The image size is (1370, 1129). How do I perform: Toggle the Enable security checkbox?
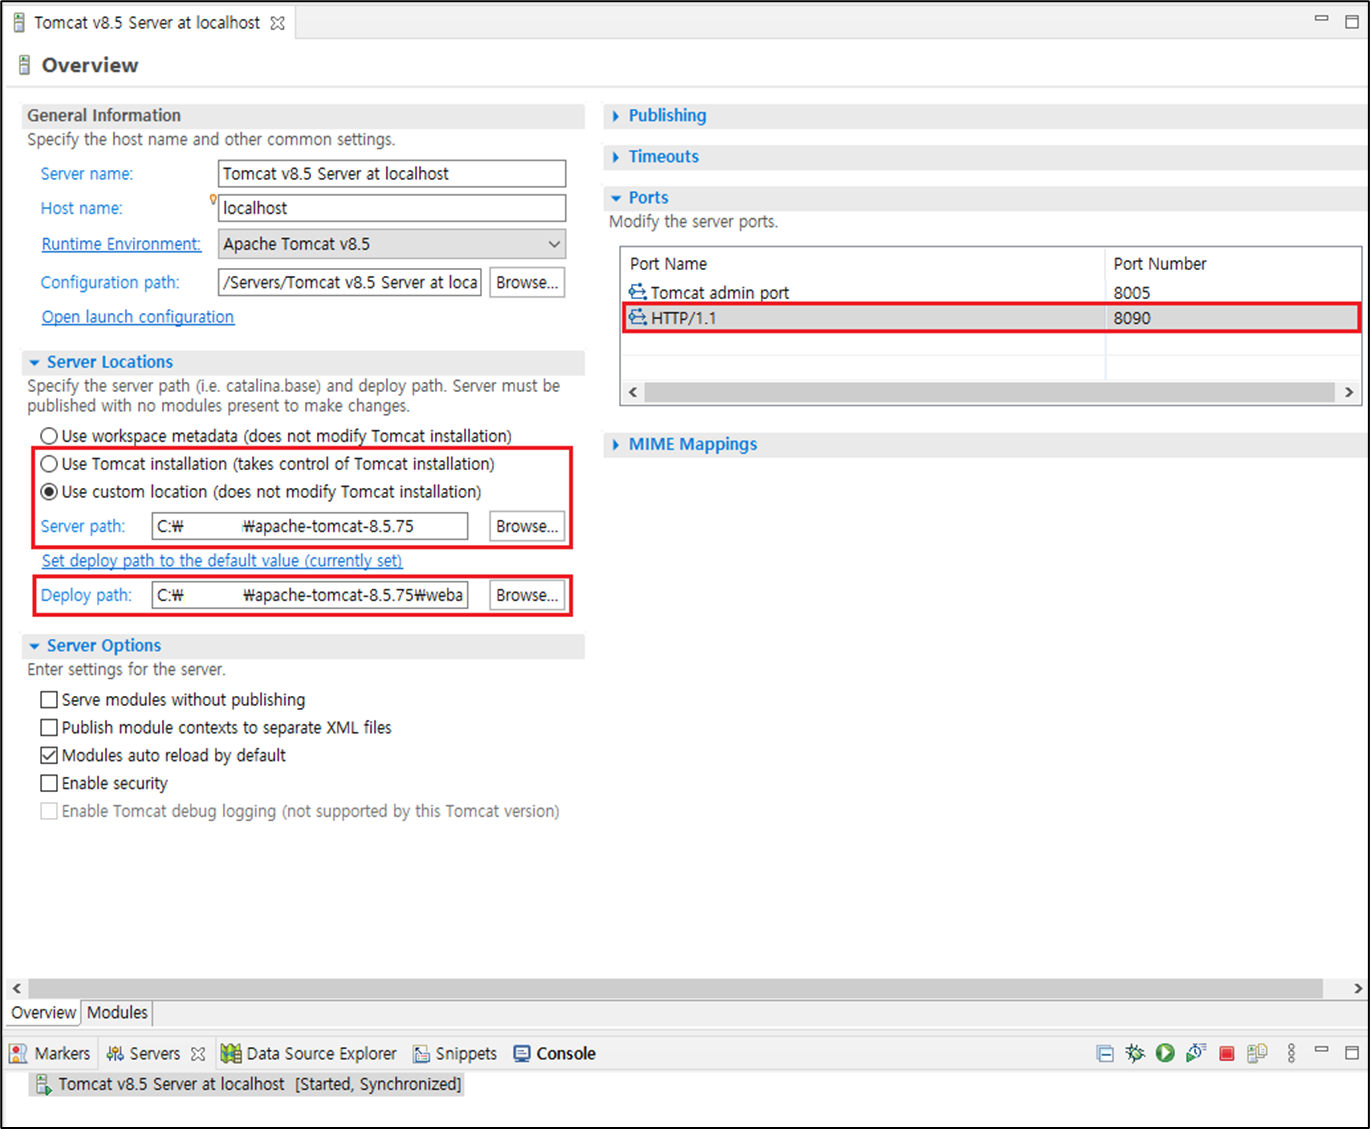49,784
